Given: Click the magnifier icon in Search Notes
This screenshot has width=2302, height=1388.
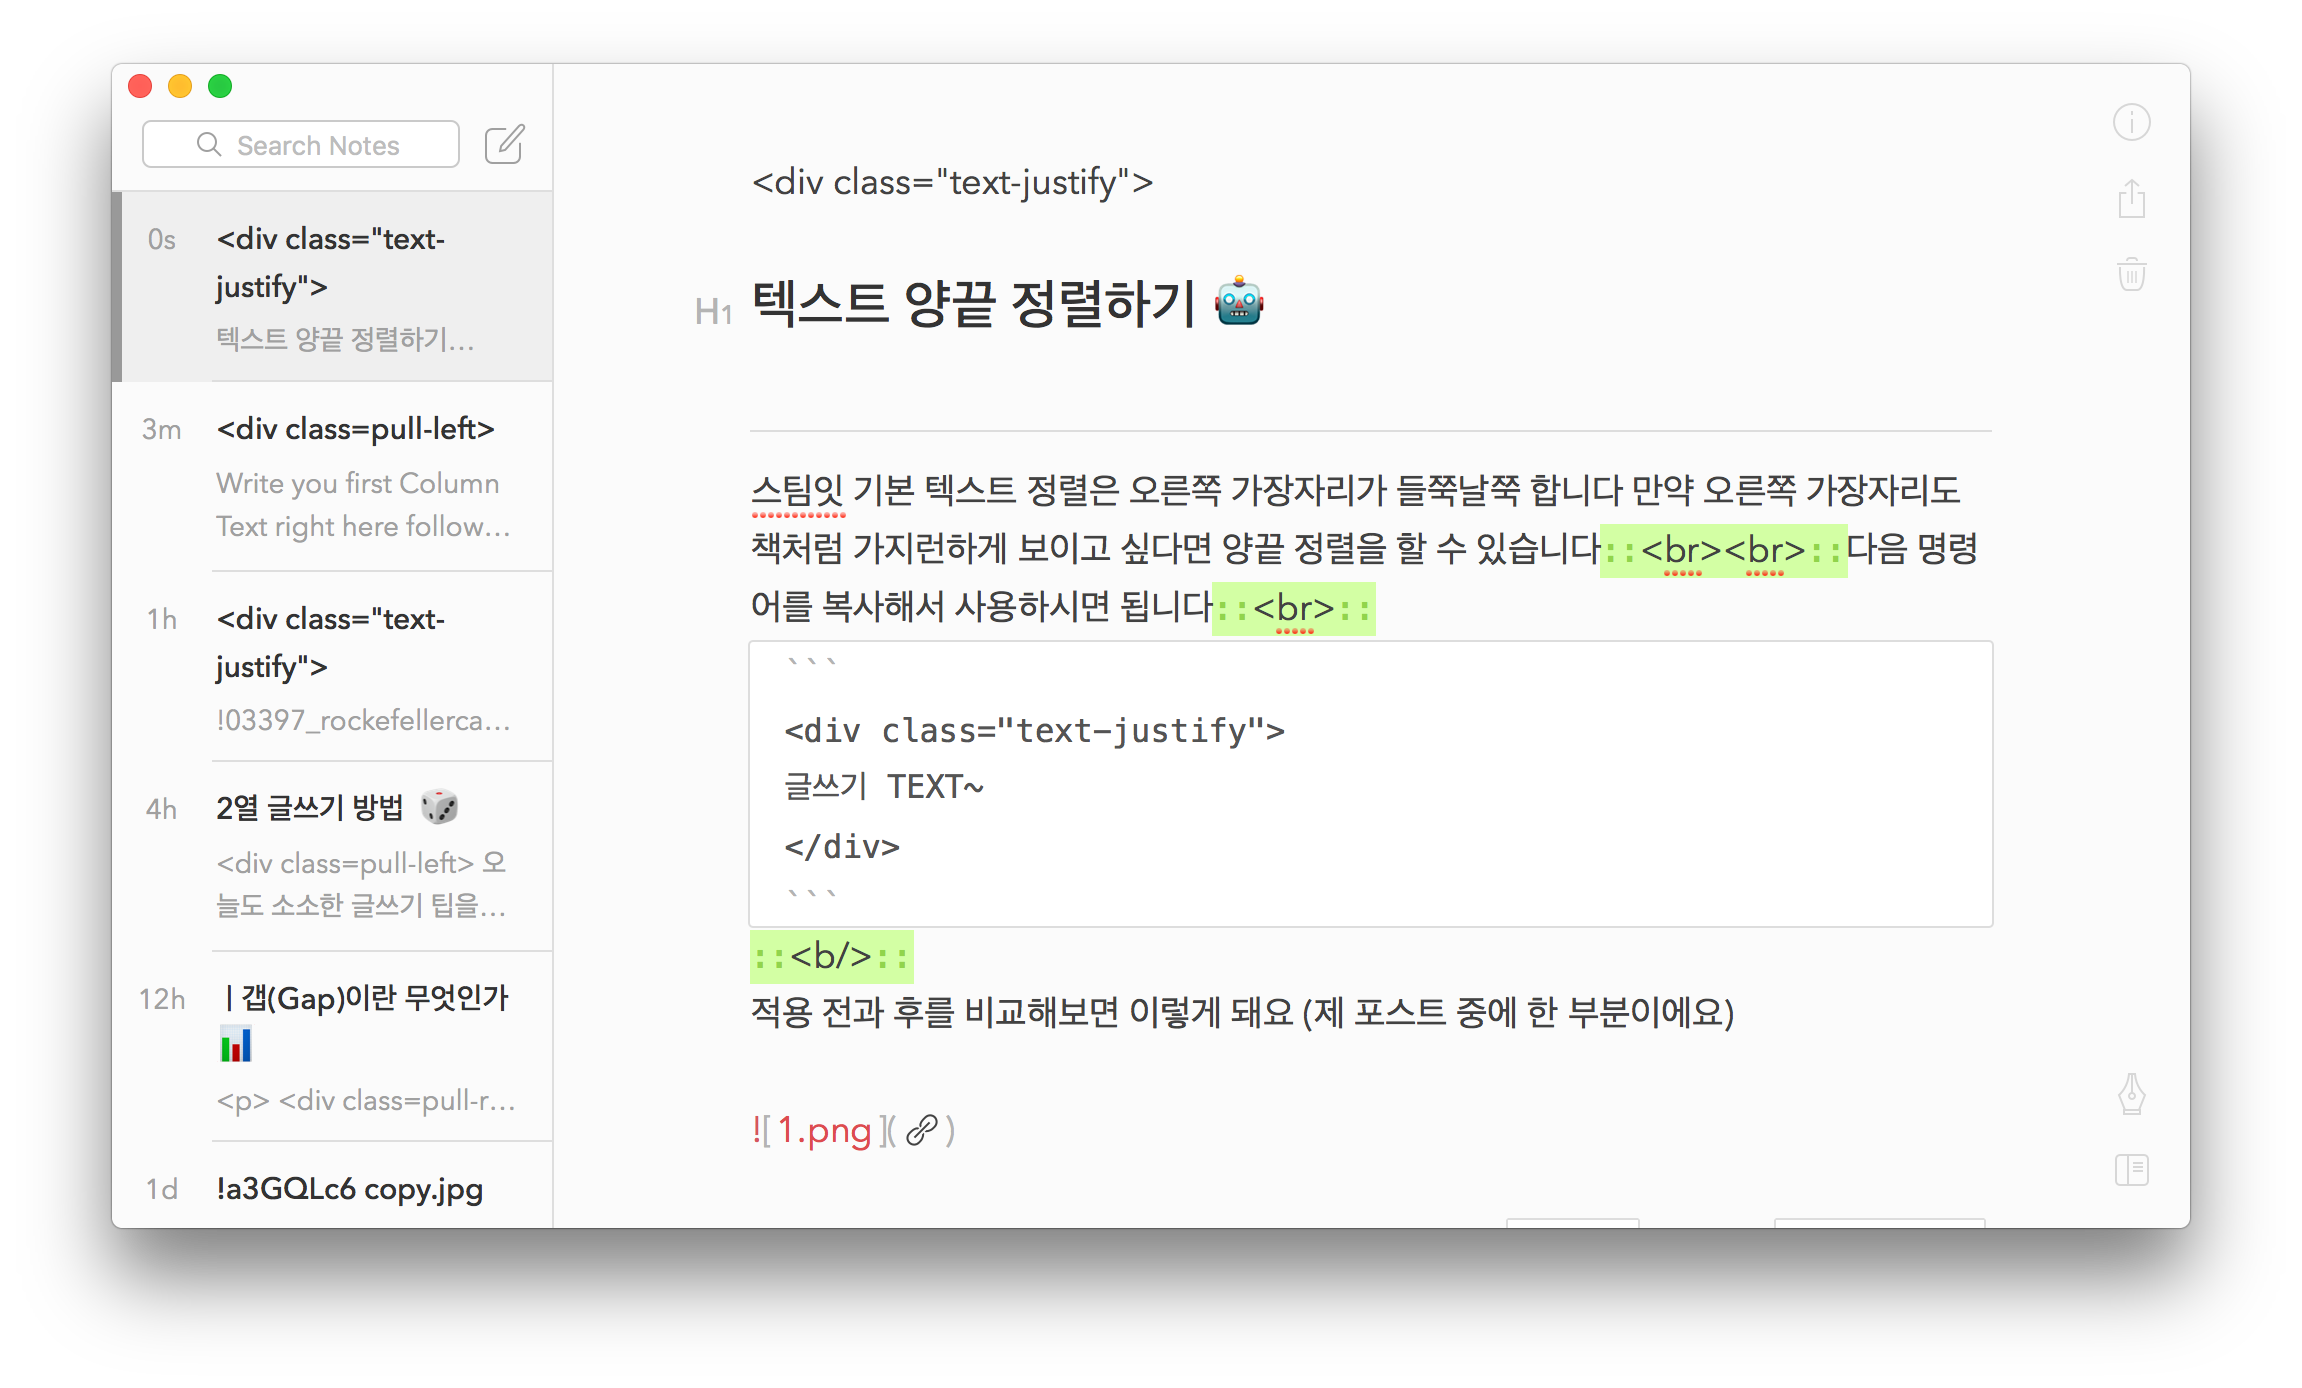Looking at the screenshot, I should tap(209, 145).
